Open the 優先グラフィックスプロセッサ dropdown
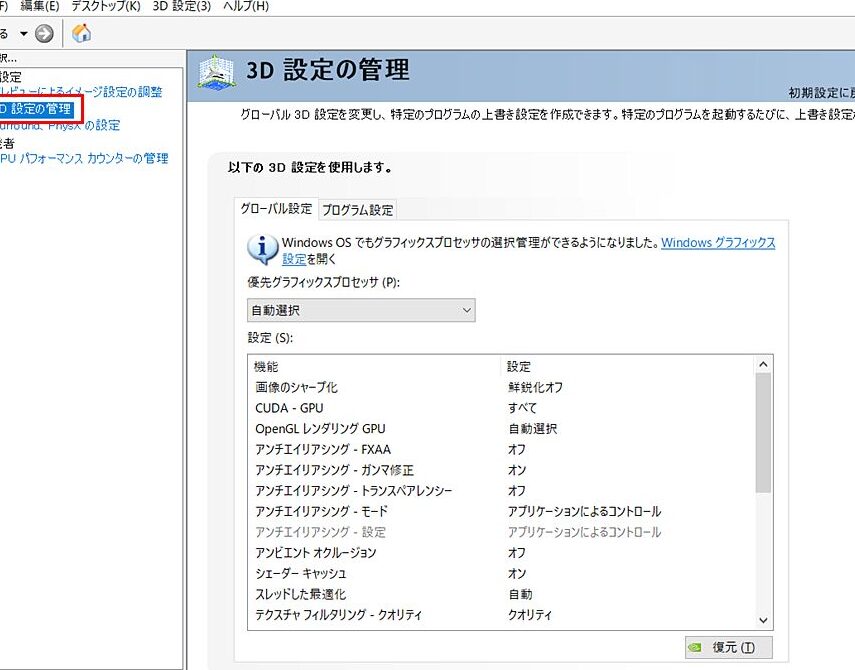The height and width of the screenshot is (670, 855). point(361,310)
